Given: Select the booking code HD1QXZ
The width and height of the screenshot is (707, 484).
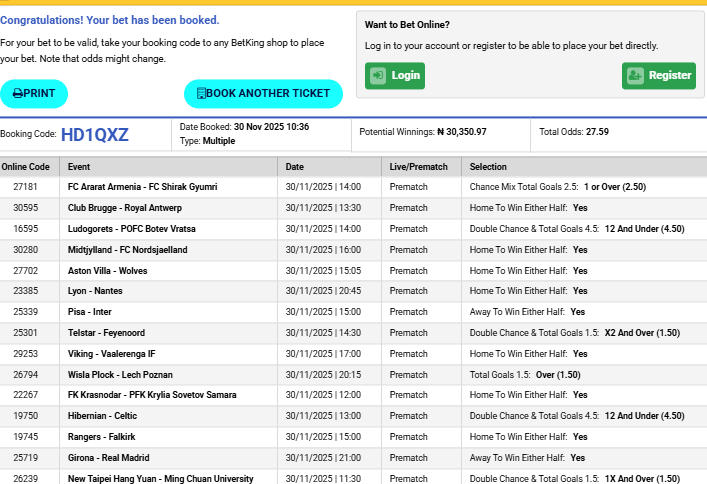Looking at the screenshot, I should tap(95, 135).
